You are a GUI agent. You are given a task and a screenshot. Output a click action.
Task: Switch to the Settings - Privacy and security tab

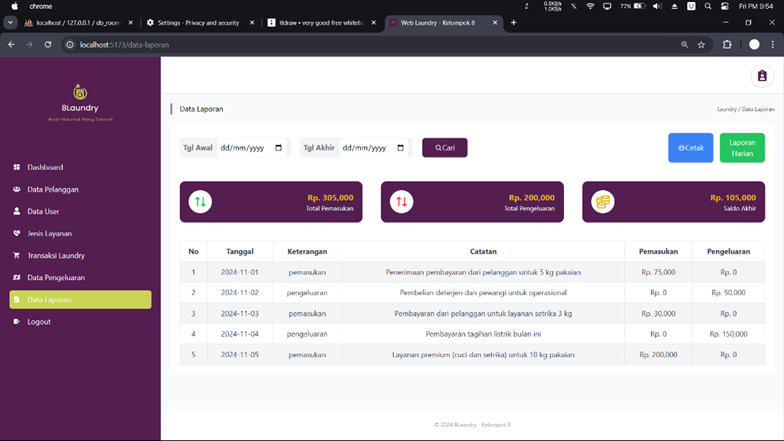(x=200, y=22)
